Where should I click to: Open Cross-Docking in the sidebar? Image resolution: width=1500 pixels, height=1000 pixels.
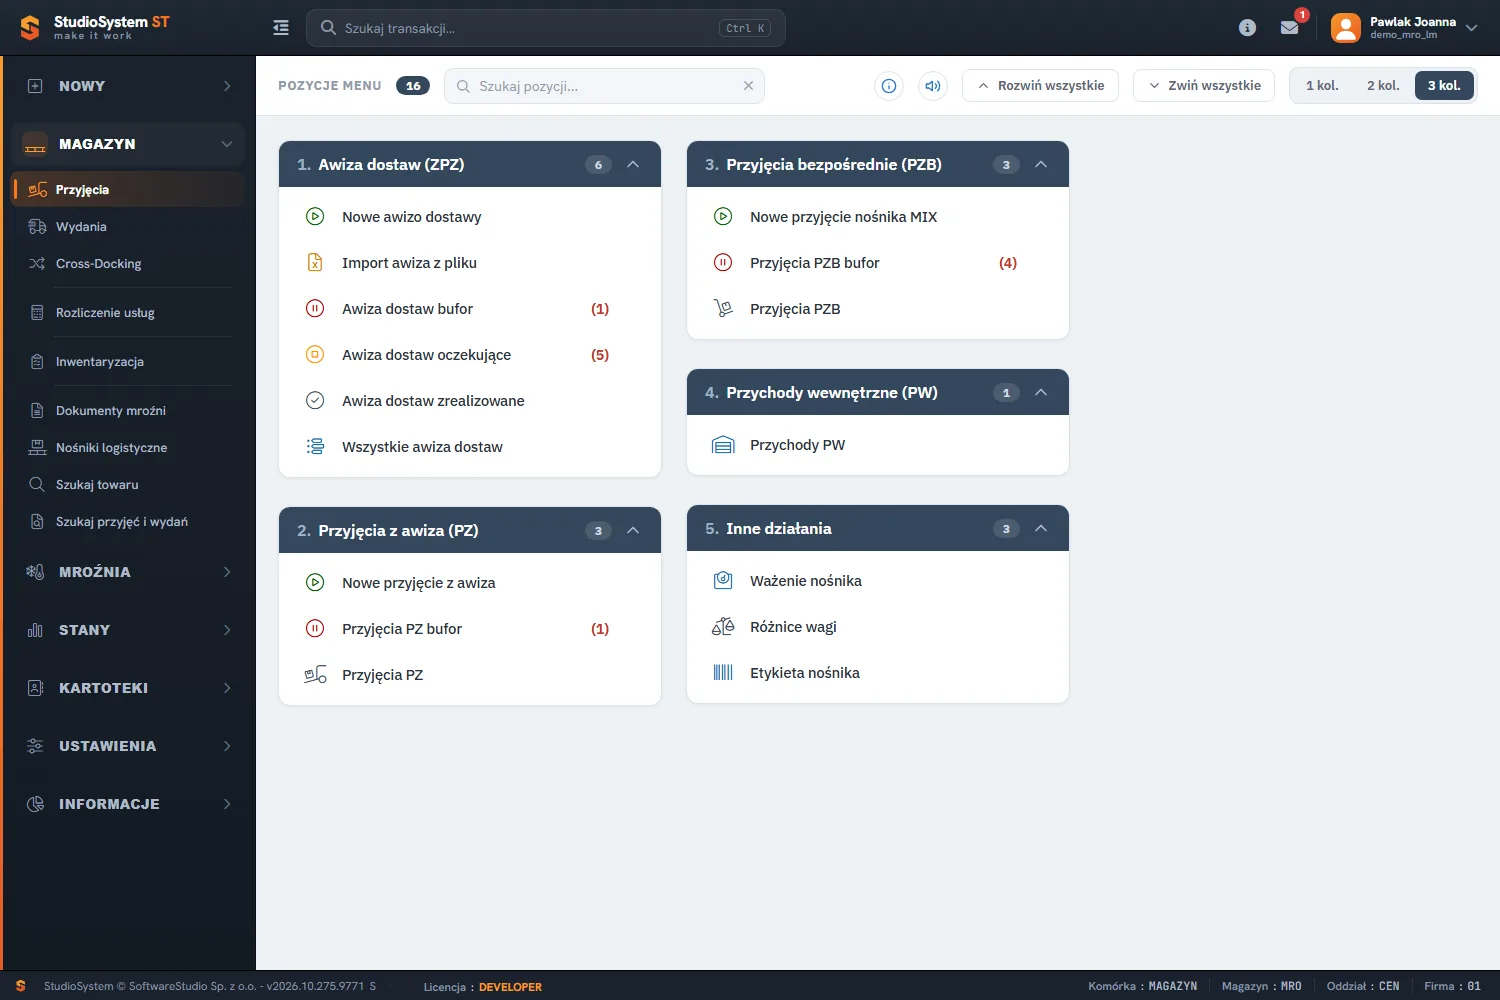(128, 264)
